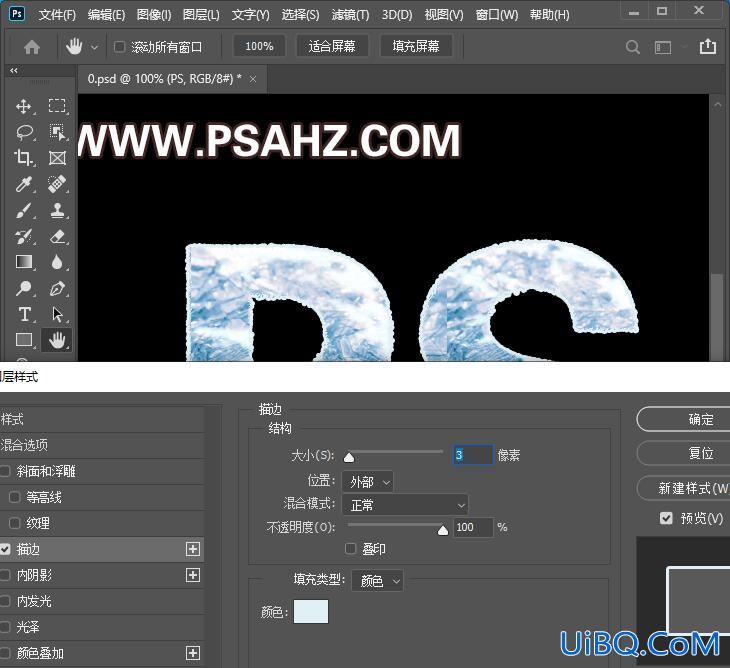Screen dimensions: 730x668
Task: Select the Rectangular Marquee tool
Action: (x=57, y=106)
